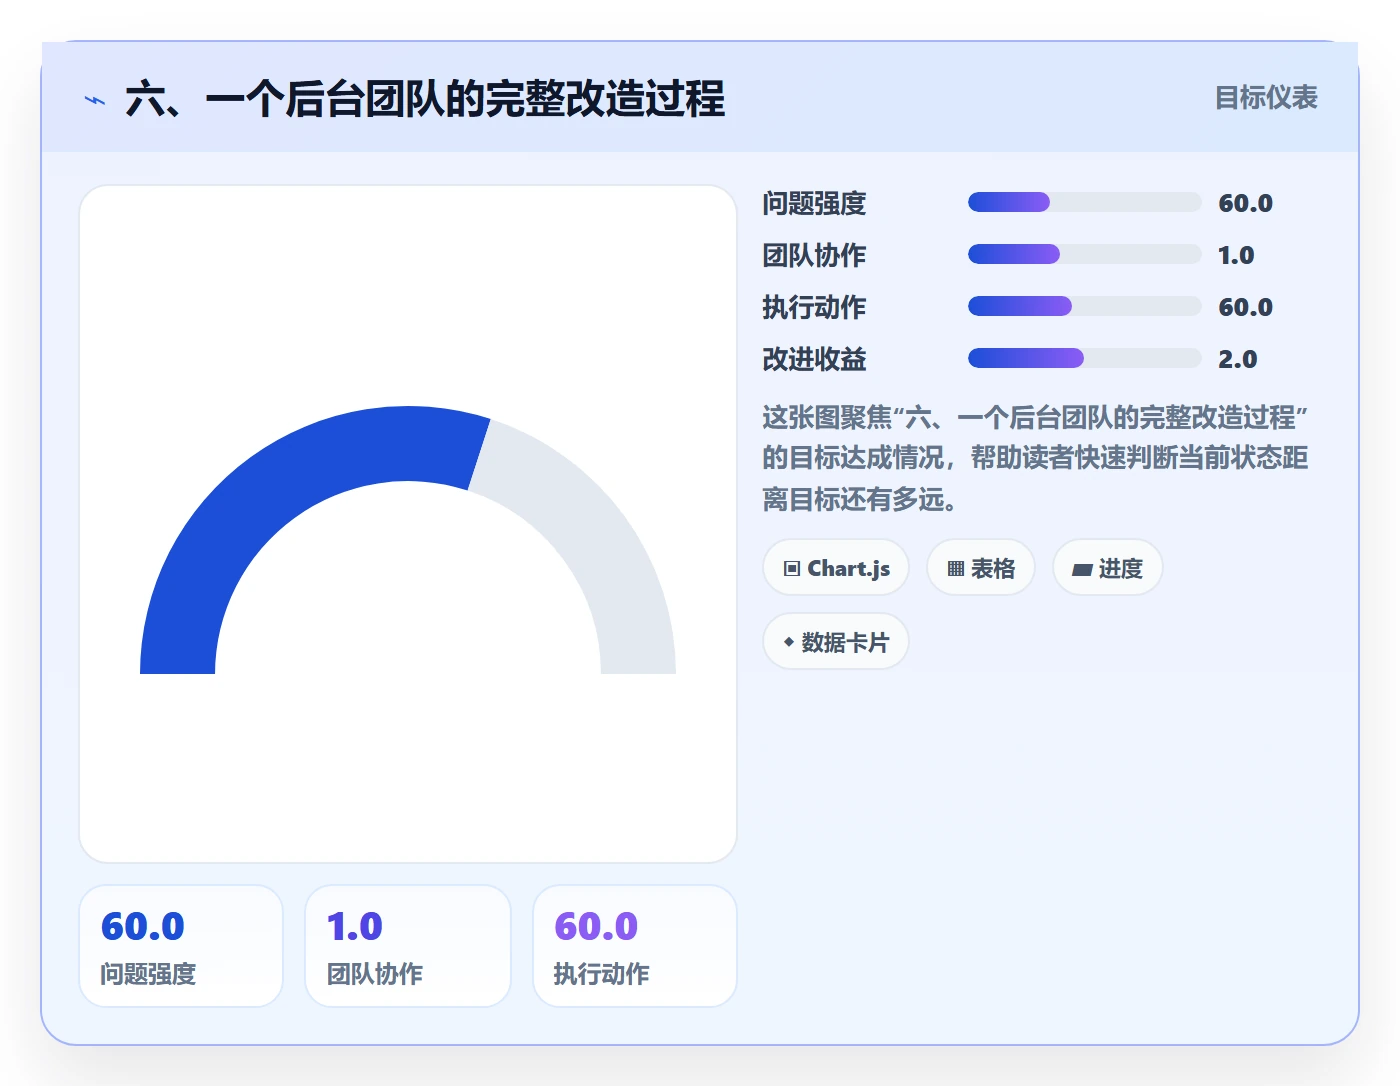Screen dimensions: 1400x1086
Task: Select the 执行动作 progress bar
Action: click(1084, 306)
